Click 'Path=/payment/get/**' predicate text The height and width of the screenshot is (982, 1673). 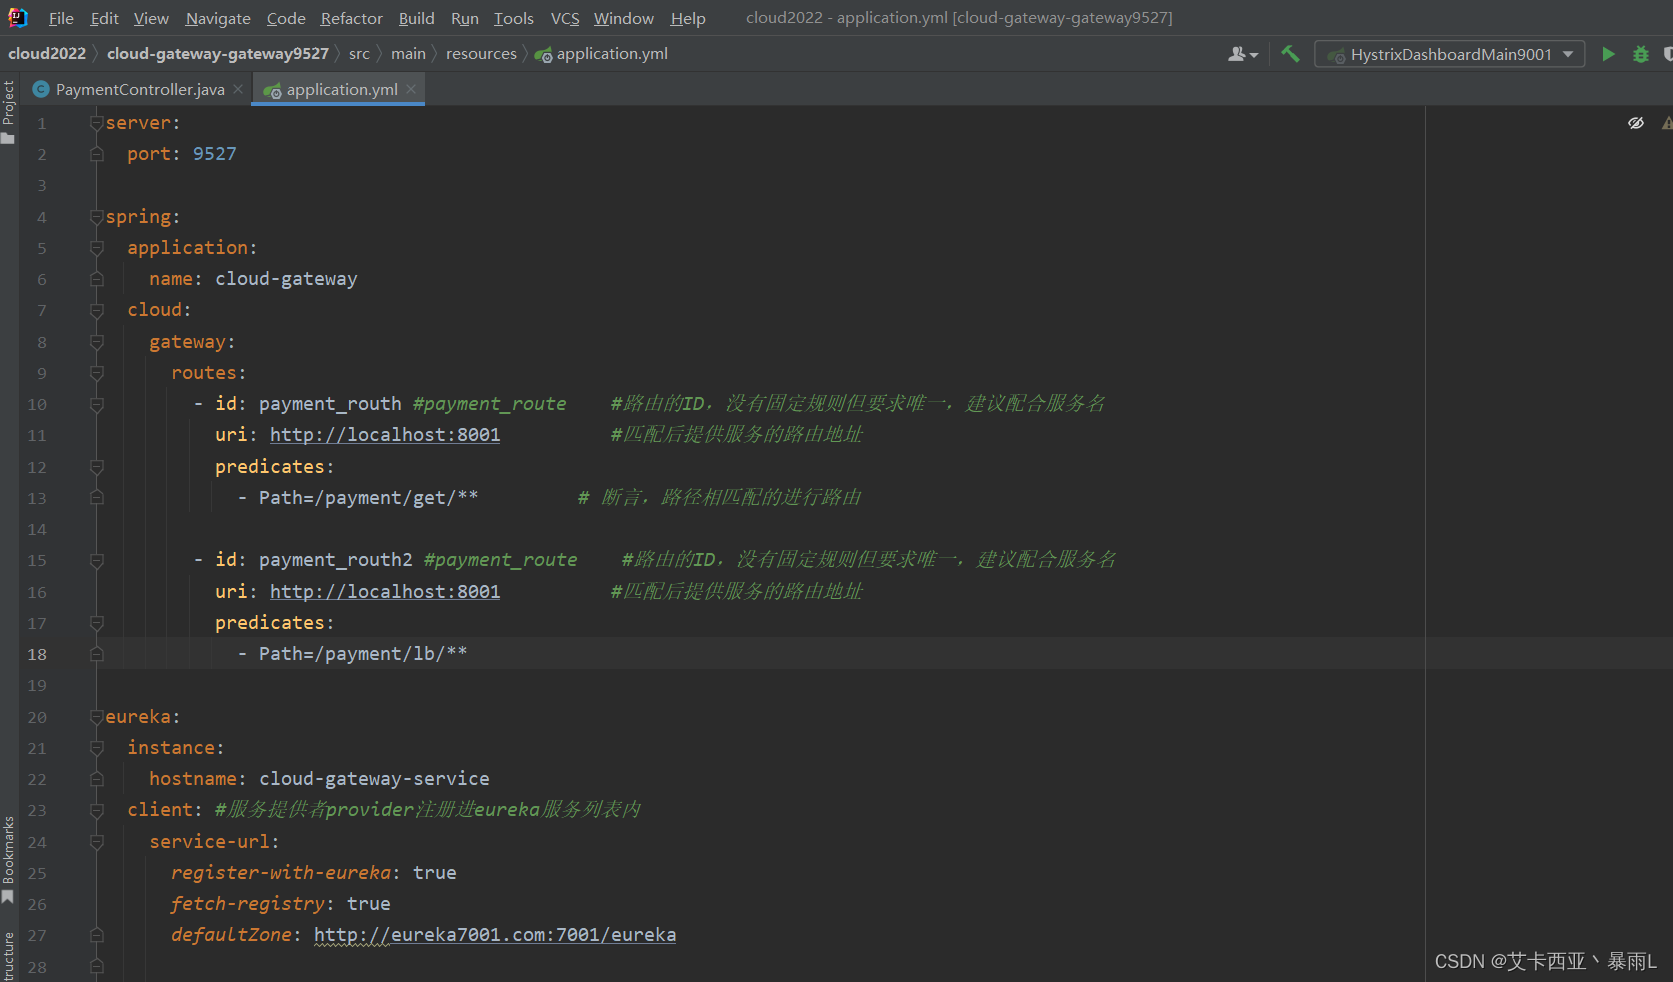tap(368, 498)
